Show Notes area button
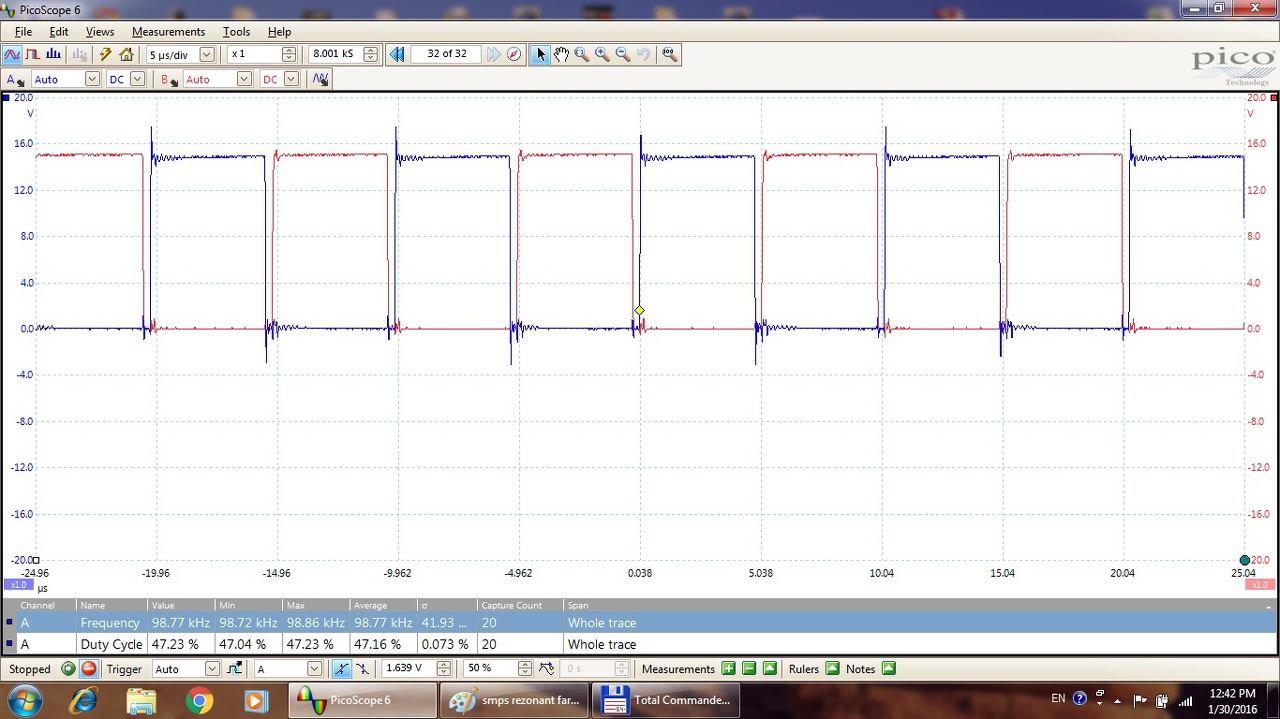Viewport: 1280px width, 719px height. [x=888, y=669]
